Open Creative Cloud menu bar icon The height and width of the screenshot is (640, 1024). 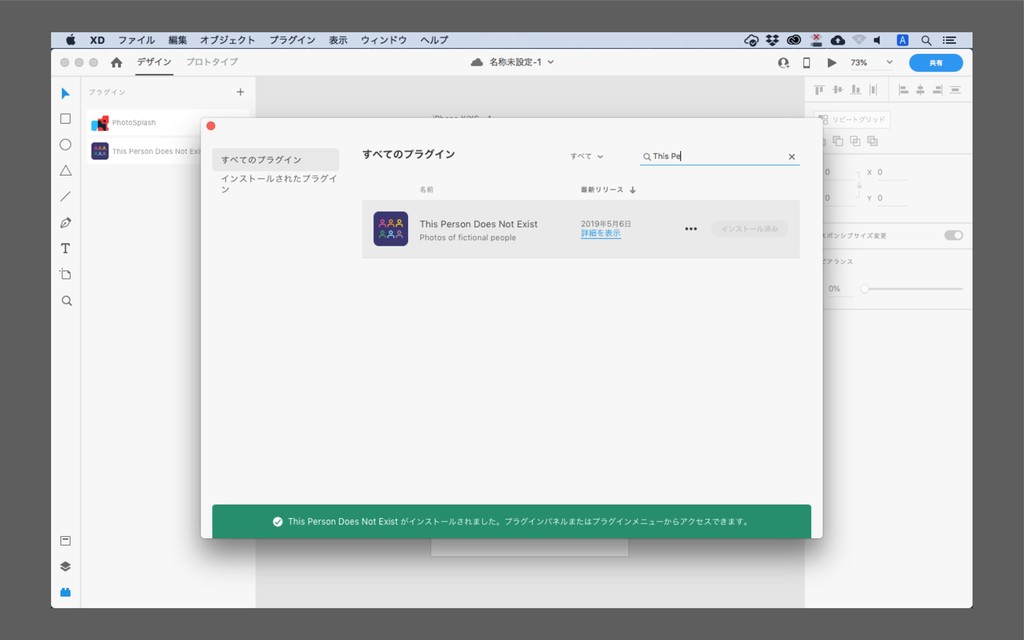pos(794,40)
